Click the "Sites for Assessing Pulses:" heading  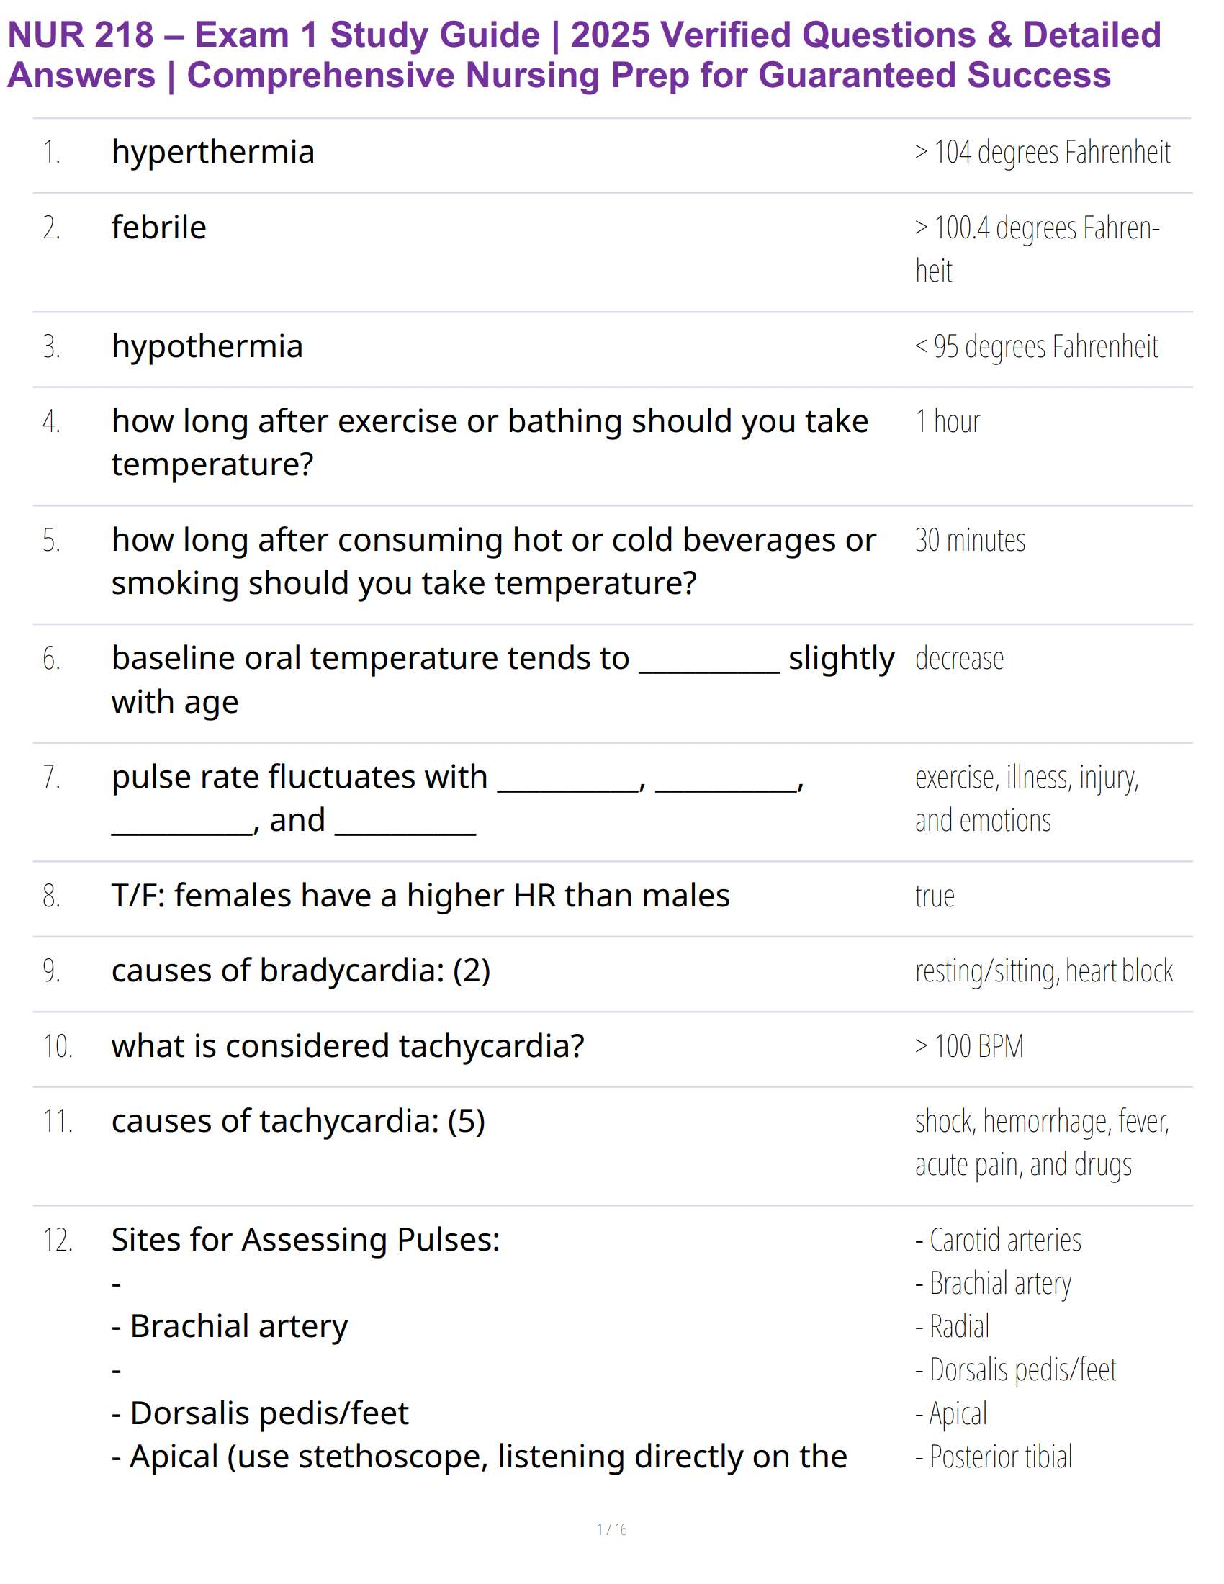pyautogui.click(x=306, y=1240)
